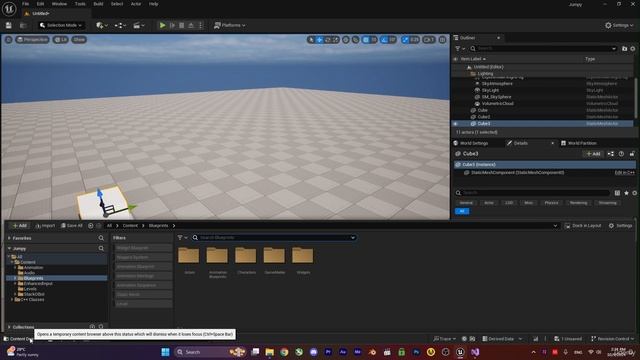Click the Import button in Content Browser
This screenshot has height=360, width=640.
point(45,226)
